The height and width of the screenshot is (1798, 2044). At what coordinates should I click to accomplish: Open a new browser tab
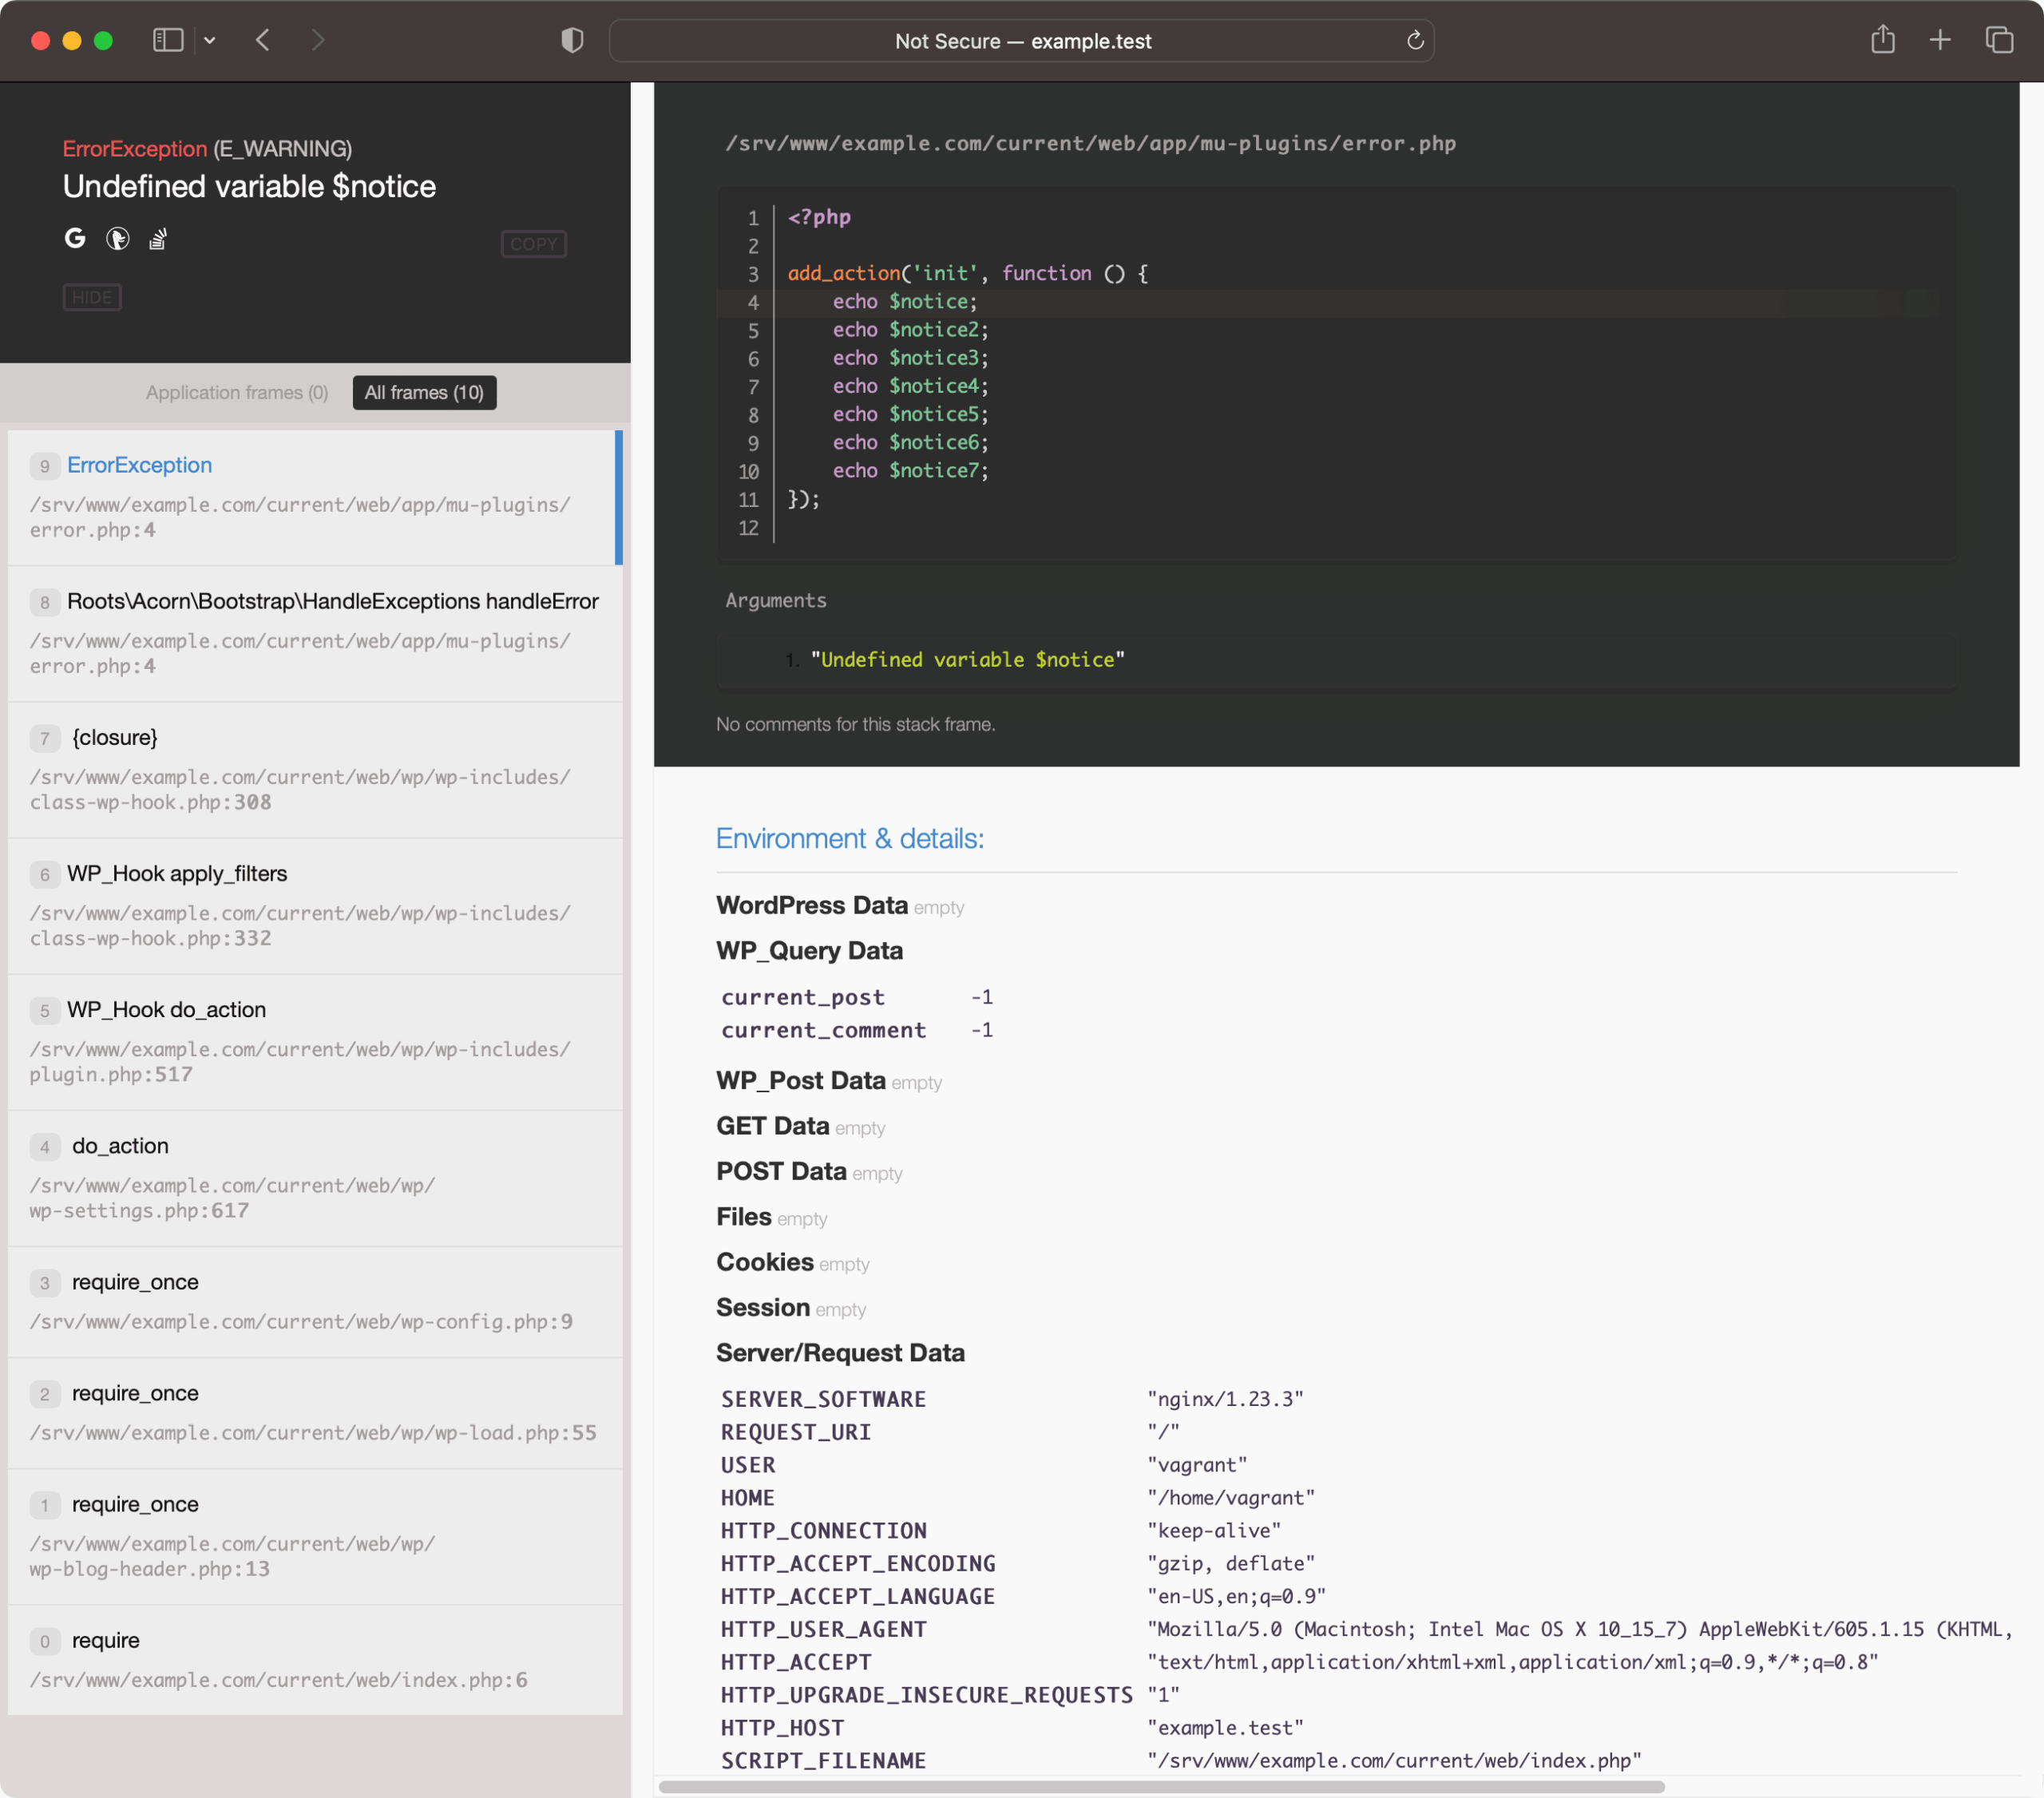pos(1940,40)
